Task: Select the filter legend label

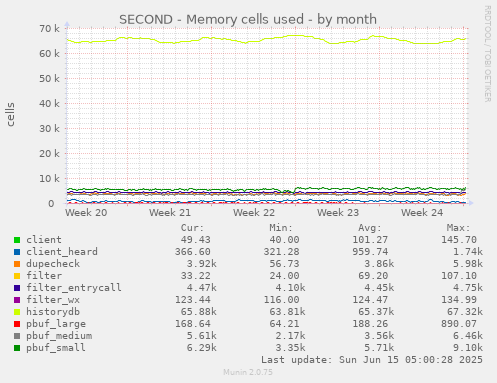Action: [x=44, y=276]
